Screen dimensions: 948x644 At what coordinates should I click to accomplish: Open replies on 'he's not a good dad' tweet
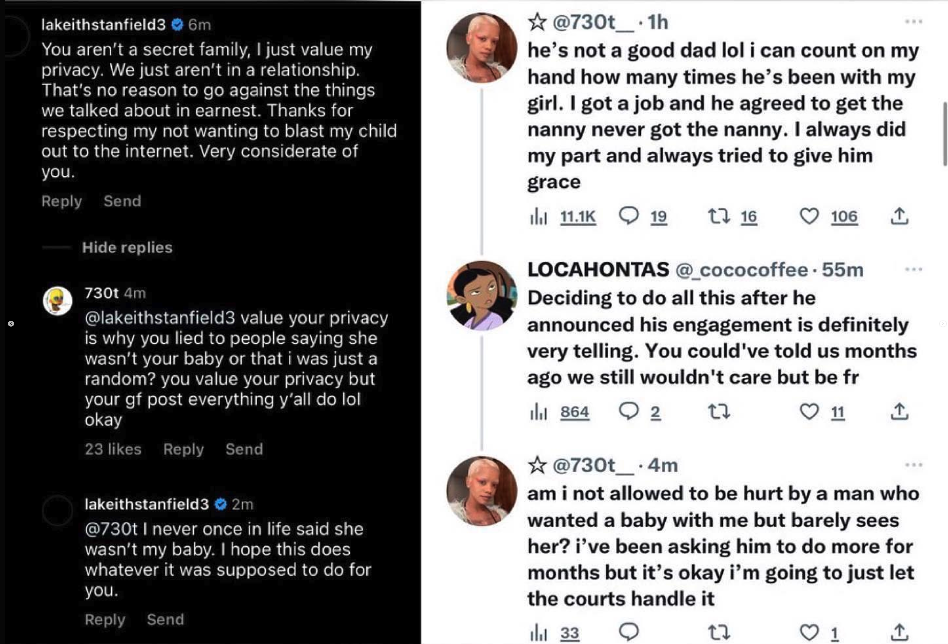[x=629, y=216]
